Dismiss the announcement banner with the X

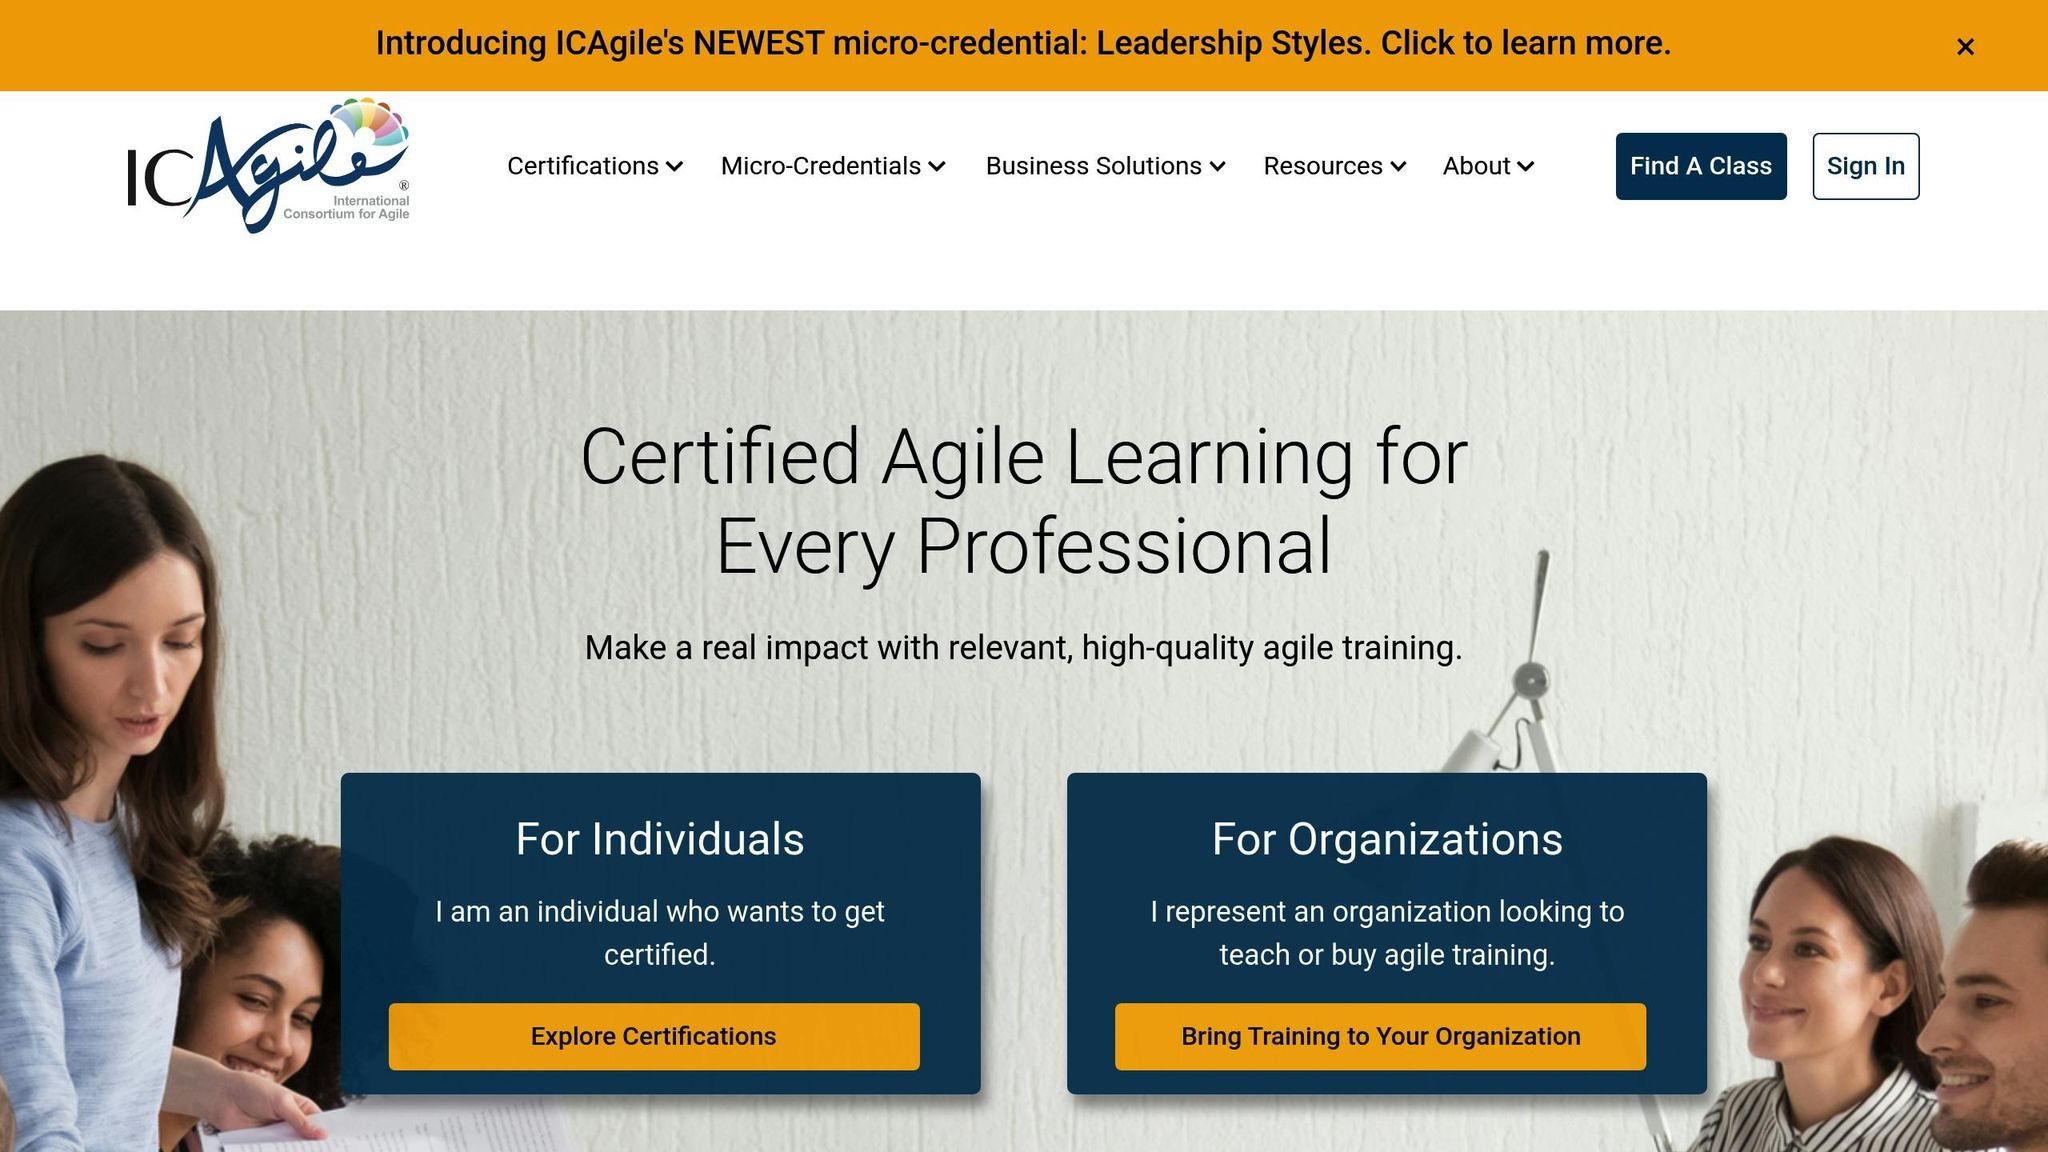point(1965,46)
